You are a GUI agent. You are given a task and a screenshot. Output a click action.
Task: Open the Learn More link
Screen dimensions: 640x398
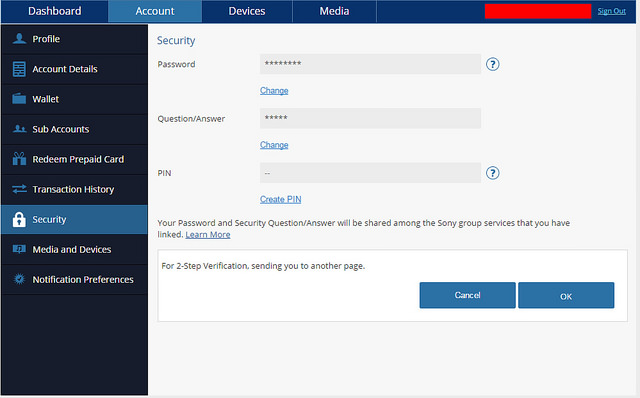(208, 235)
